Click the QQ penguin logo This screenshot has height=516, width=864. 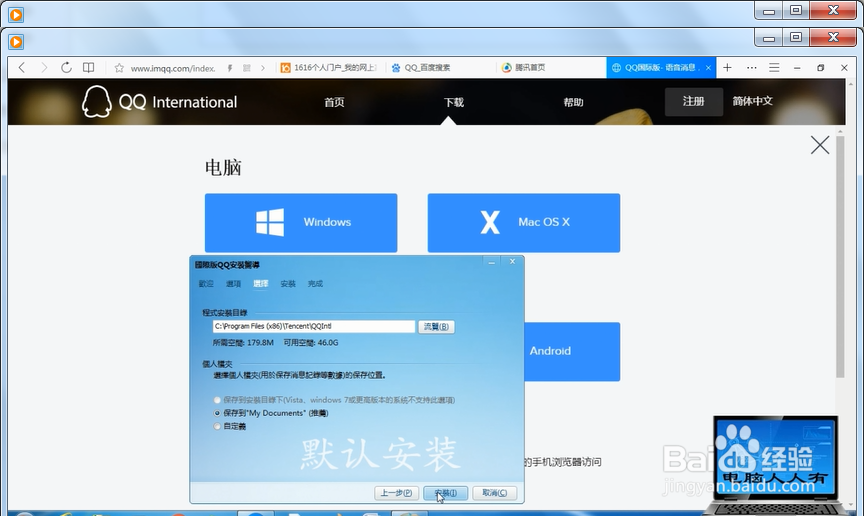96,101
